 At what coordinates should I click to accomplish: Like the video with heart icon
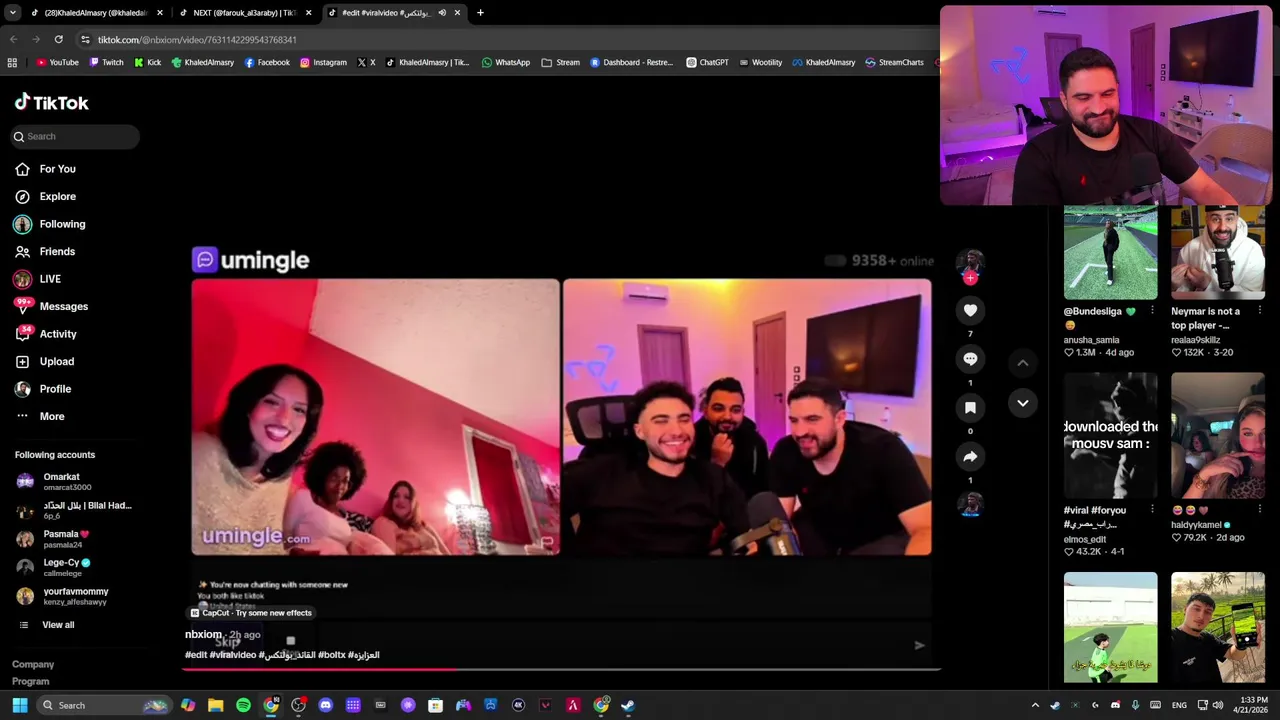970,310
